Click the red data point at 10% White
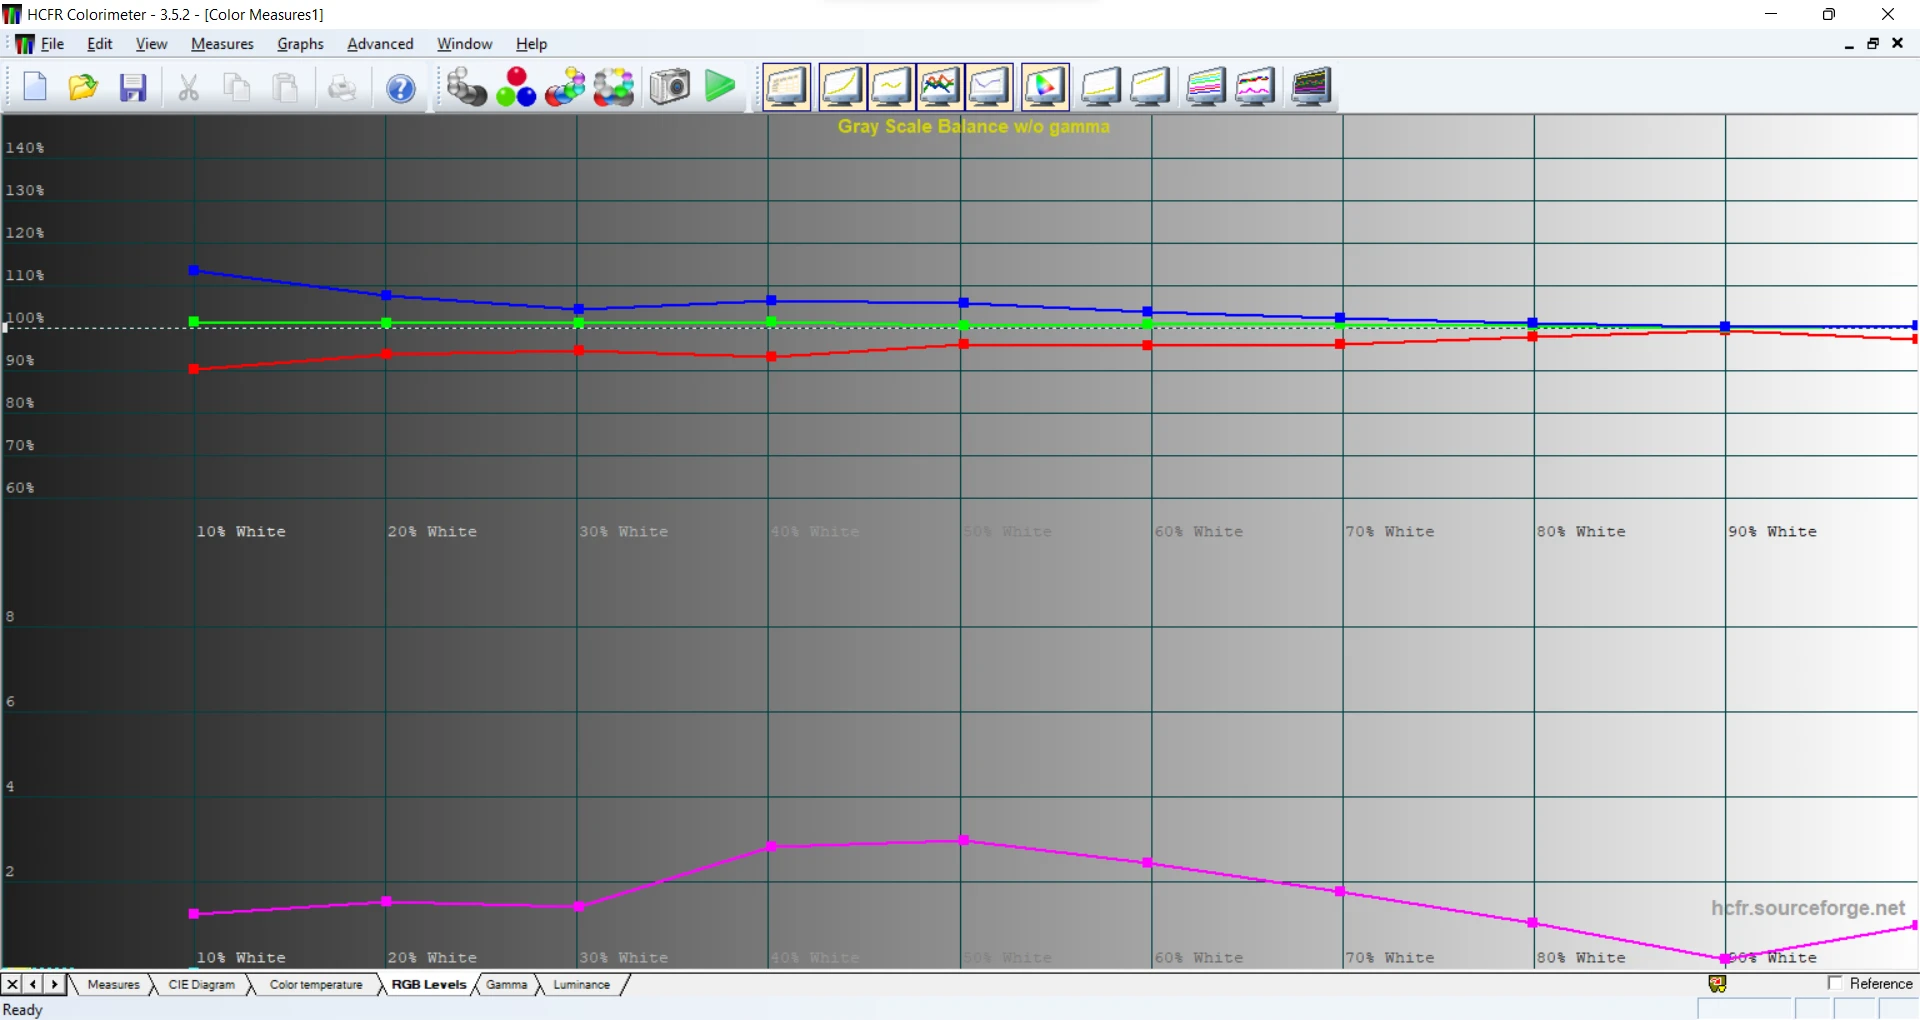Viewport: 1920px width, 1020px height. [194, 369]
